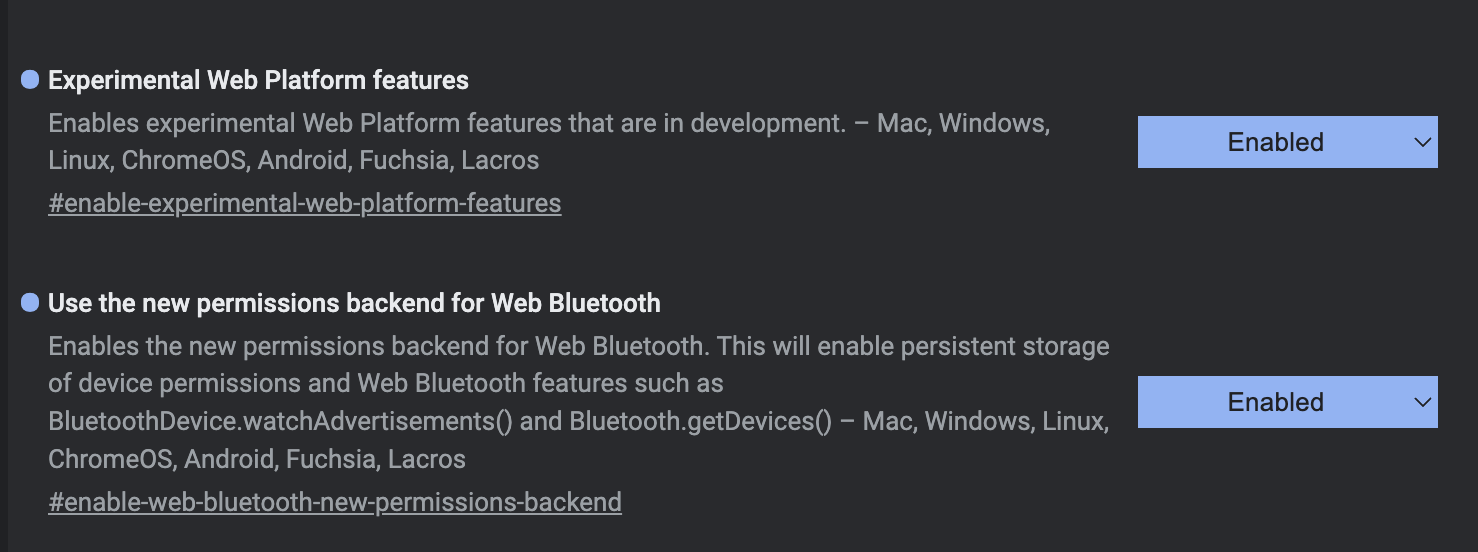Click the BluetoothDevice.watchAdvertisements() text
The height and width of the screenshot is (552, 1478).
pos(280,422)
